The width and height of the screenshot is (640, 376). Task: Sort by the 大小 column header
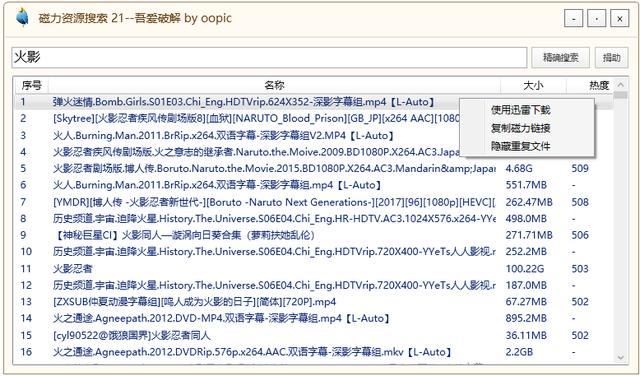[x=533, y=85]
